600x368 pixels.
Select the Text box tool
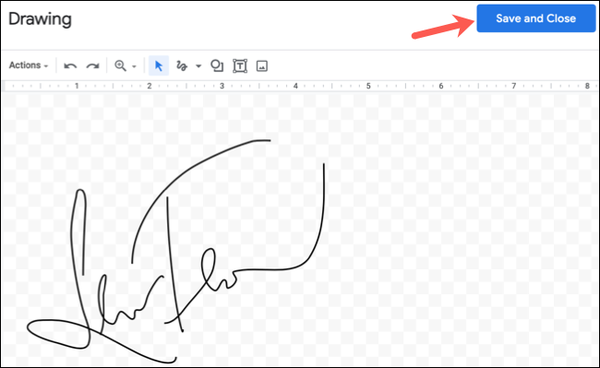(240, 66)
